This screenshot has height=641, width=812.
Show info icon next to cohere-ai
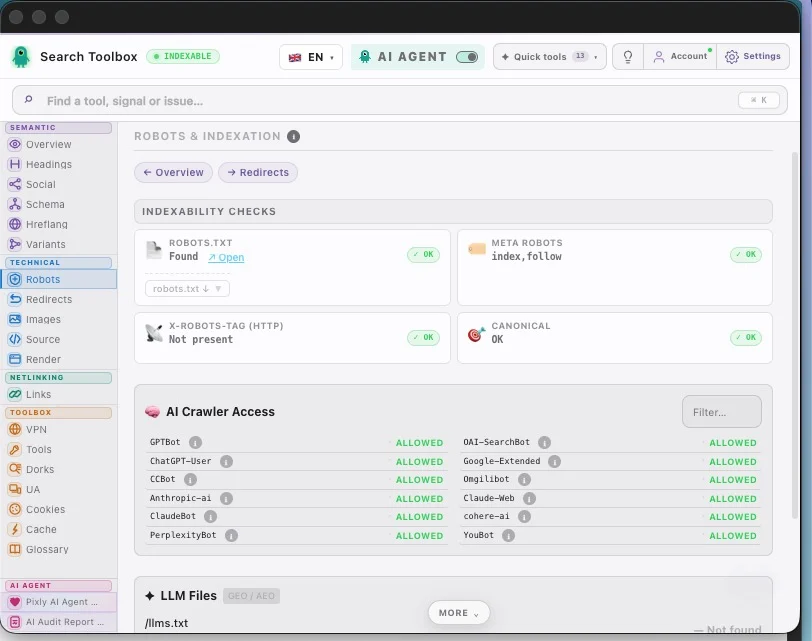click(x=524, y=517)
